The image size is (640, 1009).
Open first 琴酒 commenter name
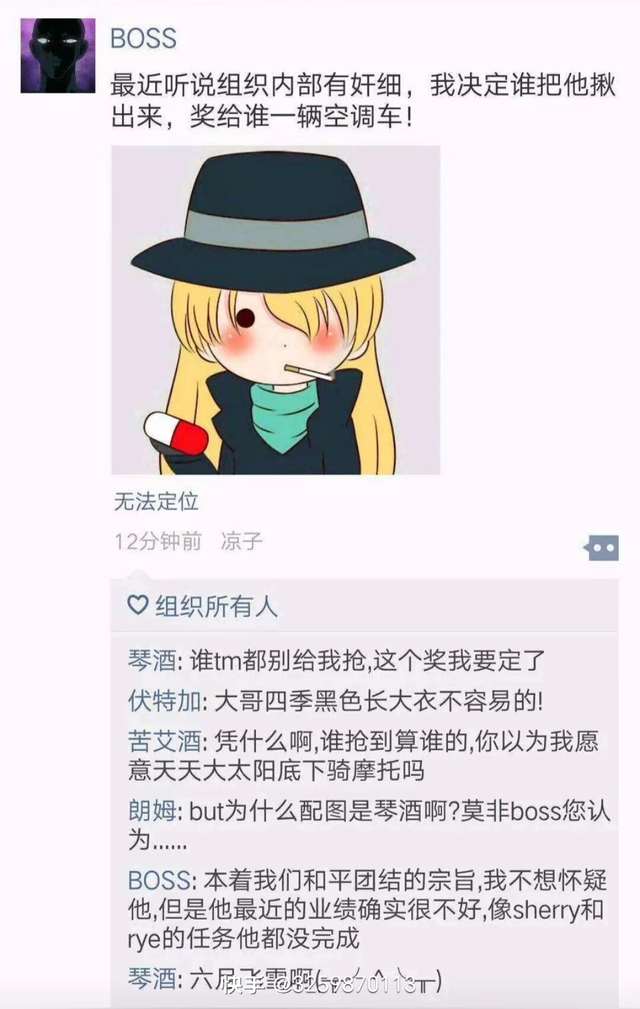152,661
